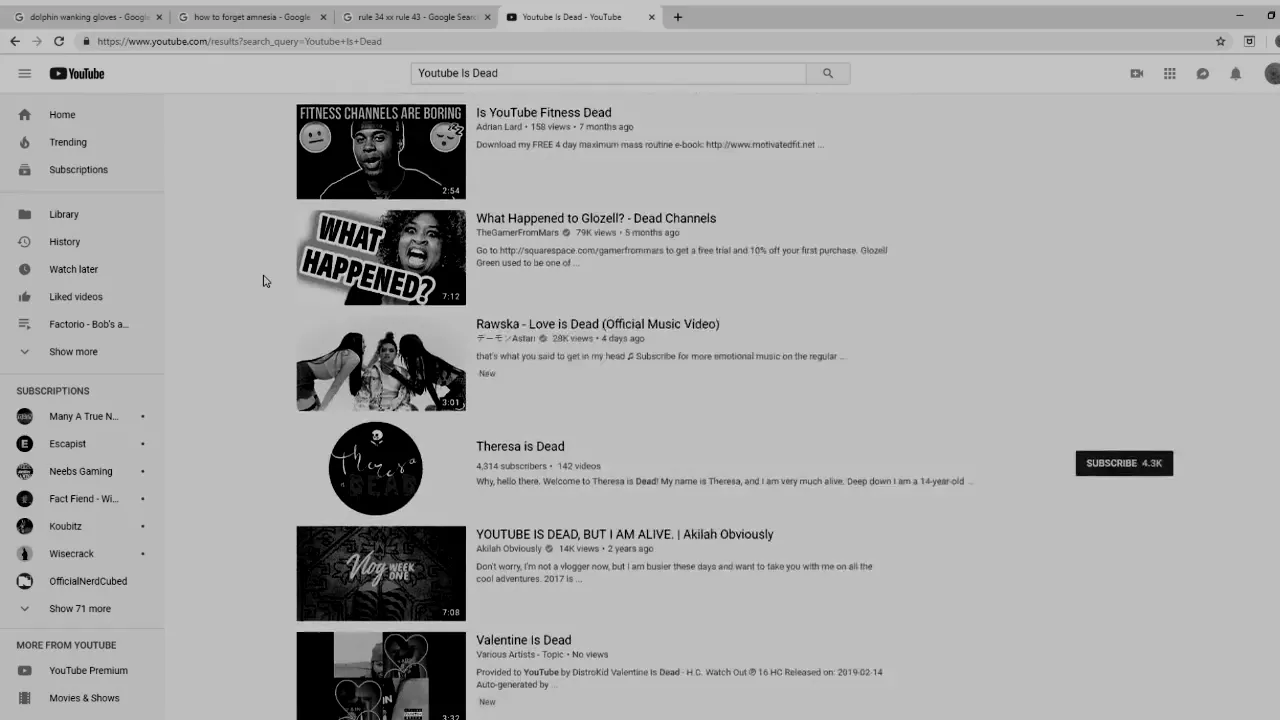Viewport: 1280px width, 720px height.
Task: Open Various Artists - Topic channel name
Action: click(520, 655)
